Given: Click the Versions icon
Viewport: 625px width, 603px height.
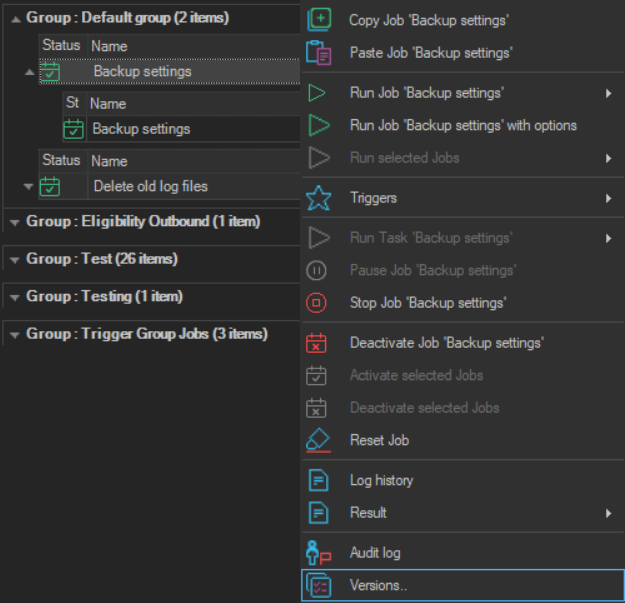Looking at the screenshot, I should coord(317,585).
